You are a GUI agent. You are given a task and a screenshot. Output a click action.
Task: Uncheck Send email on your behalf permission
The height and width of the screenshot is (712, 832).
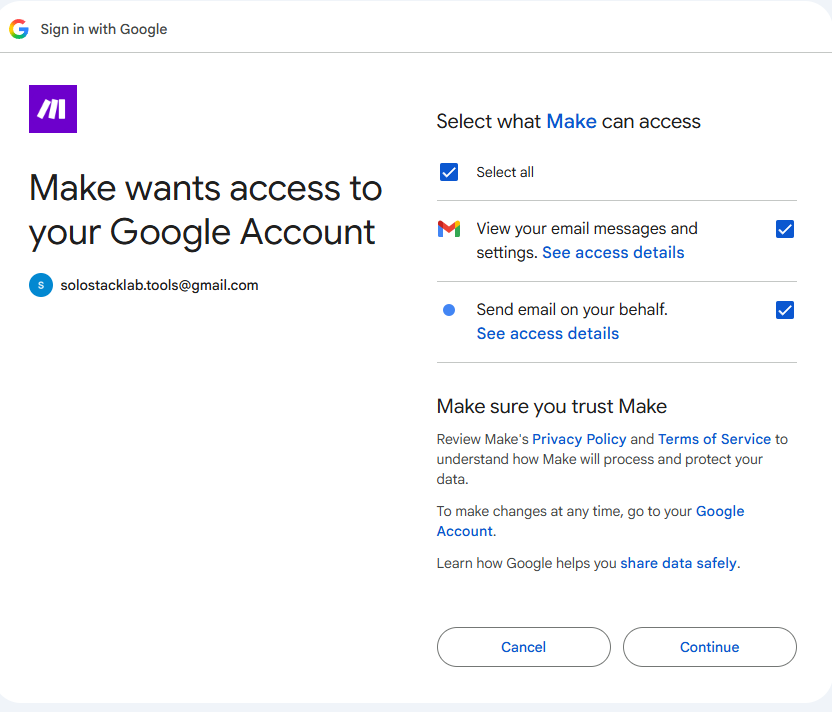click(x=785, y=310)
